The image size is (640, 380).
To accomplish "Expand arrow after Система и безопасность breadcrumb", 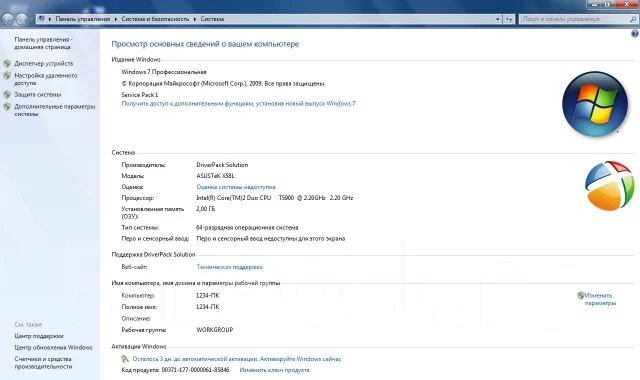I will [195, 19].
